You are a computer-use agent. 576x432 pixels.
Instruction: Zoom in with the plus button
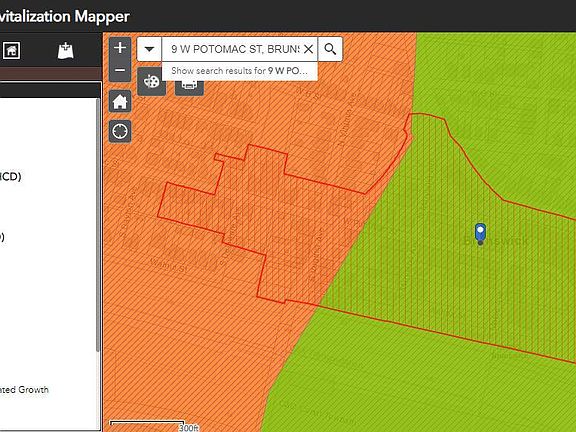pyautogui.click(x=120, y=48)
